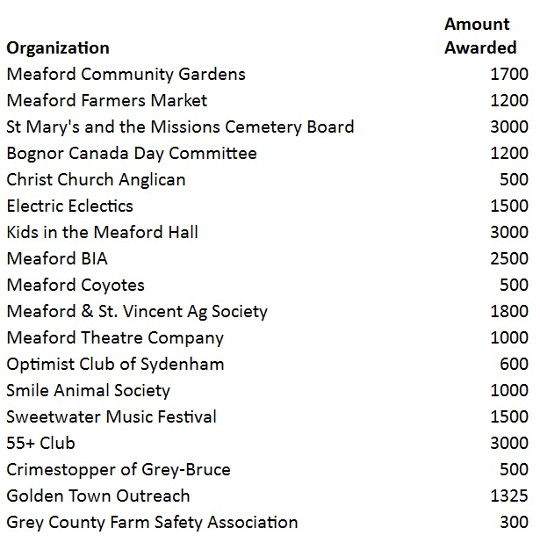The width and height of the screenshot is (540, 550).
Task: Select Meaford & St. Vincent Ag Society
Action: 137,312
